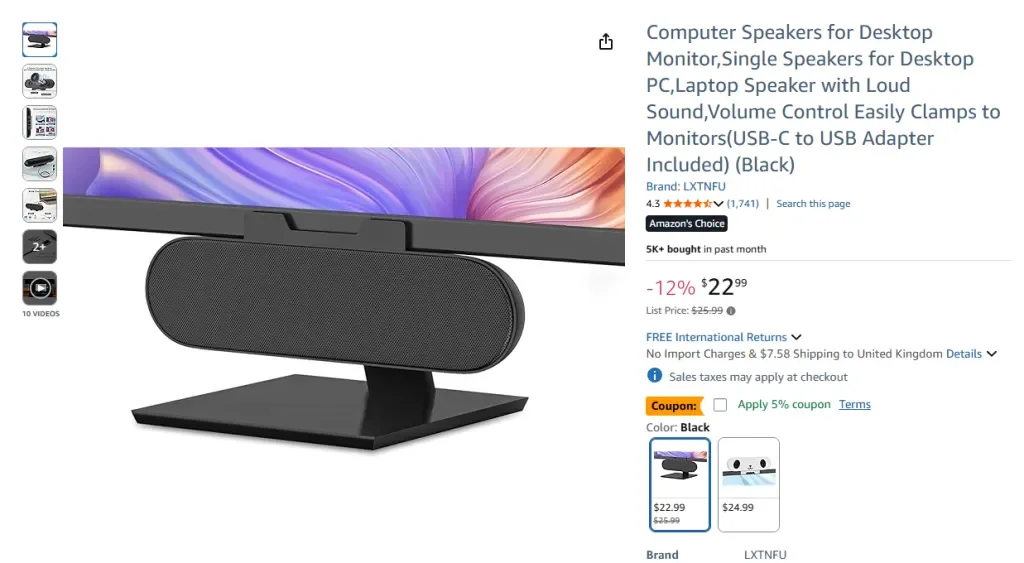This screenshot has height=563, width=1024.
Task: Click the Amazon's Choice badge
Action: pyautogui.click(x=687, y=224)
